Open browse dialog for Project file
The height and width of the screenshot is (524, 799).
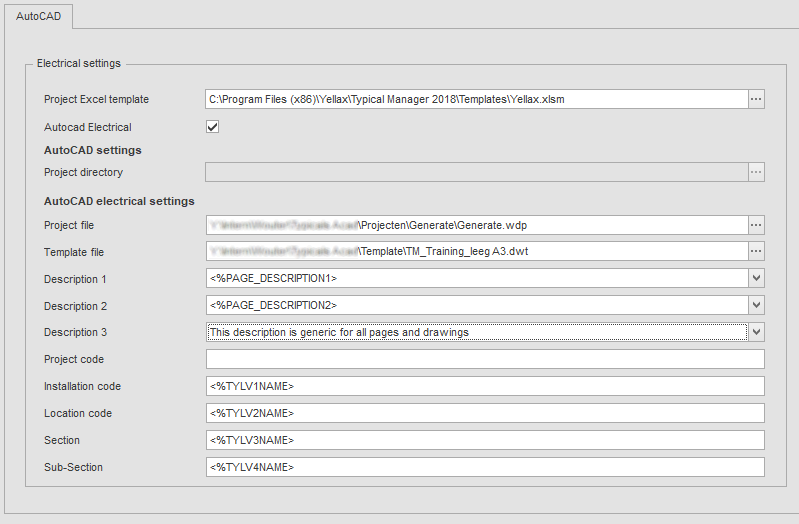coord(756,225)
